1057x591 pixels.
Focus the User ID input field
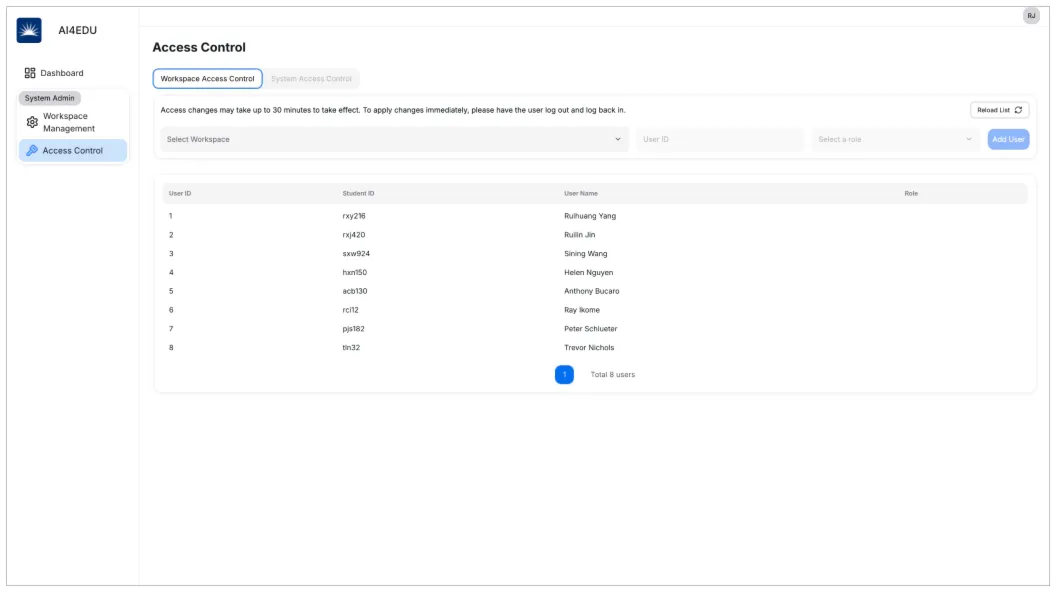tap(719, 139)
